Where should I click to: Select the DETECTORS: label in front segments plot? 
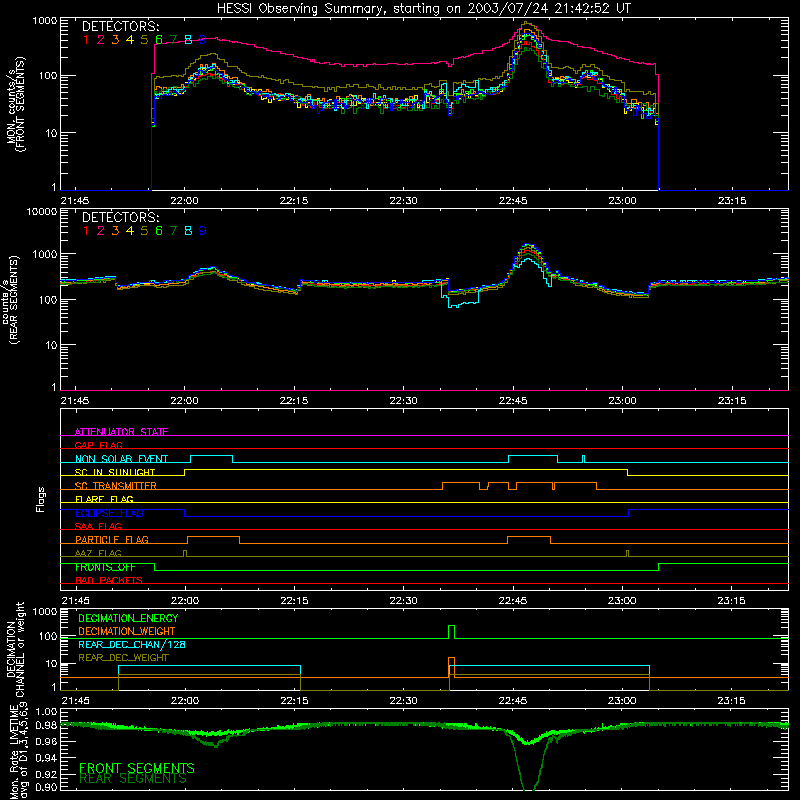(x=120, y=27)
